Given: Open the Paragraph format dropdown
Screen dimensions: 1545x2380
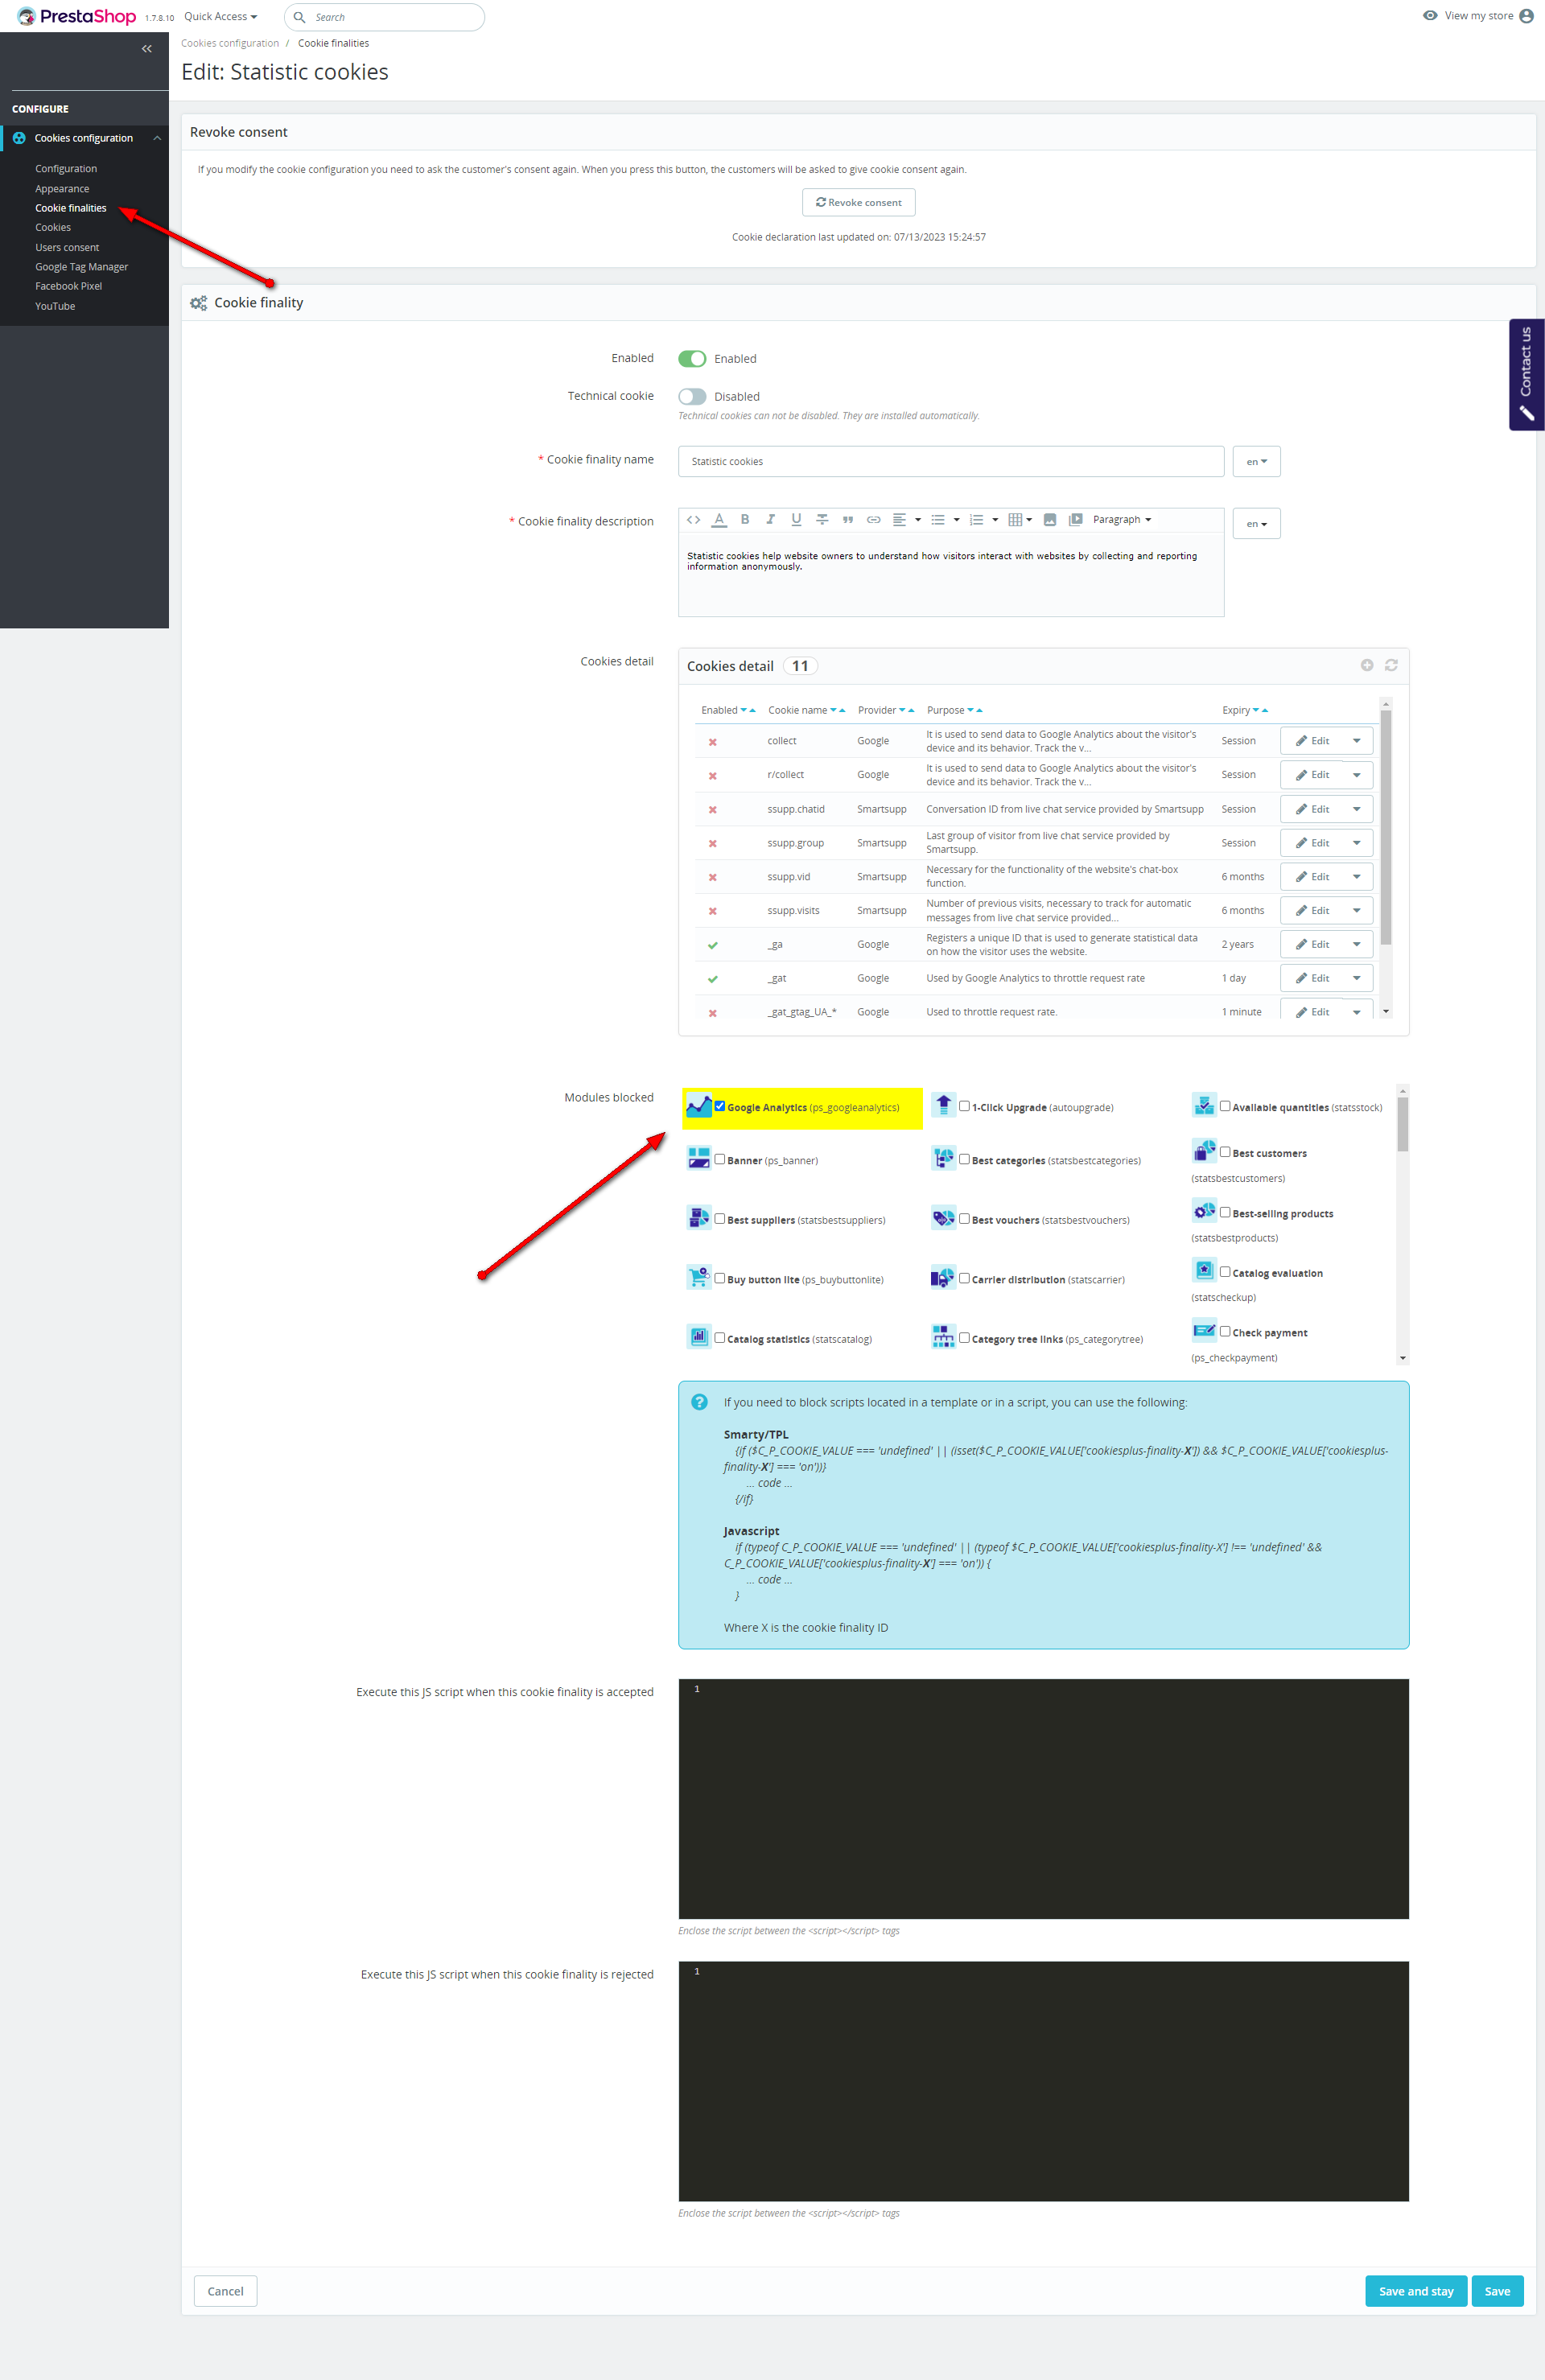Looking at the screenshot, I should 1122,520.
